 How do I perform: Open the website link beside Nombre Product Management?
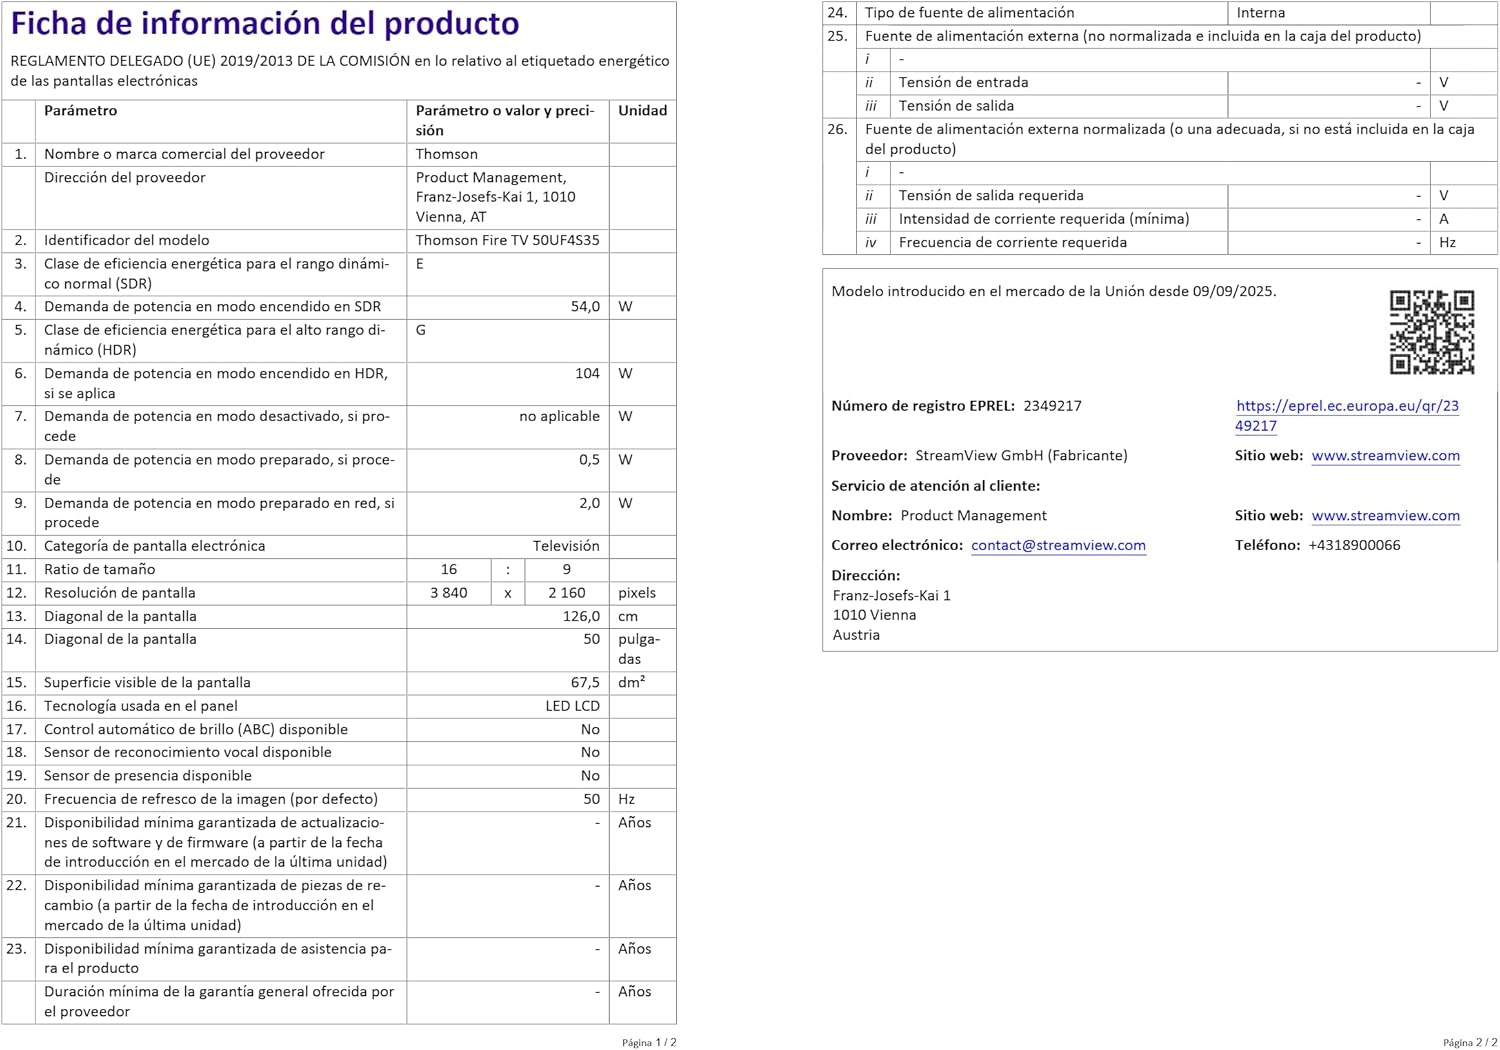(1385, 516)
